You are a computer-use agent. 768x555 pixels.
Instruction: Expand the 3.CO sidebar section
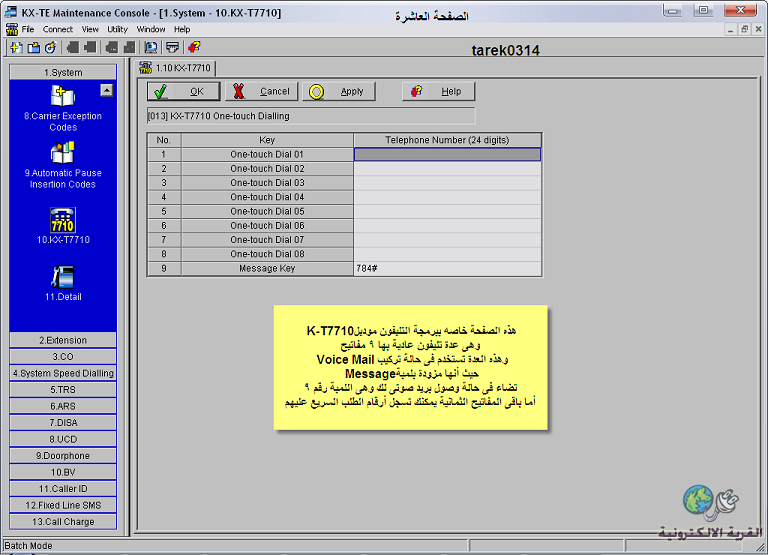coord(63,357)
